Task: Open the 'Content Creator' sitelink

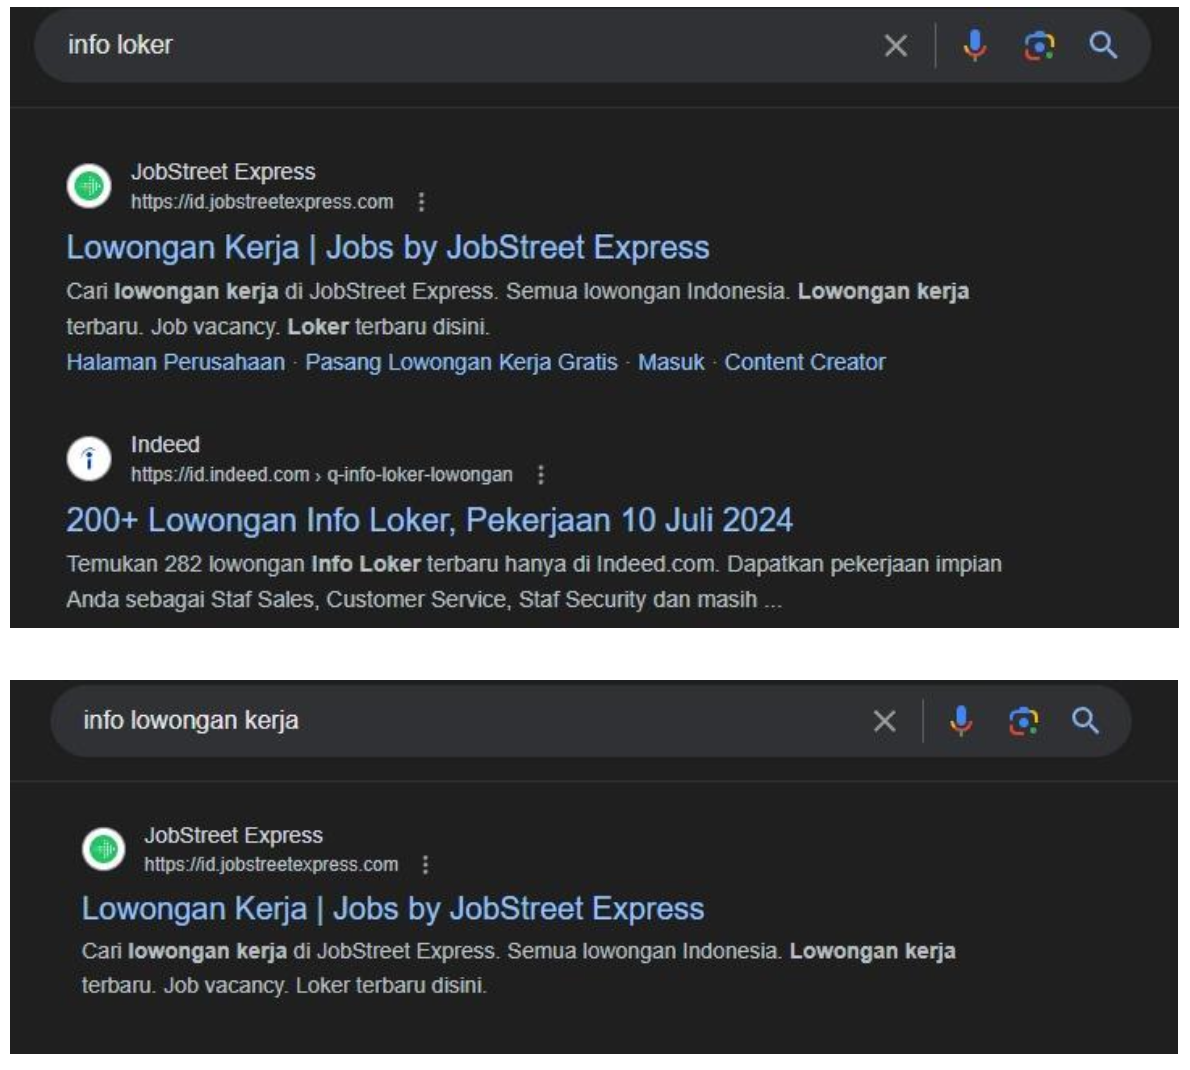Action: (804, 363)
